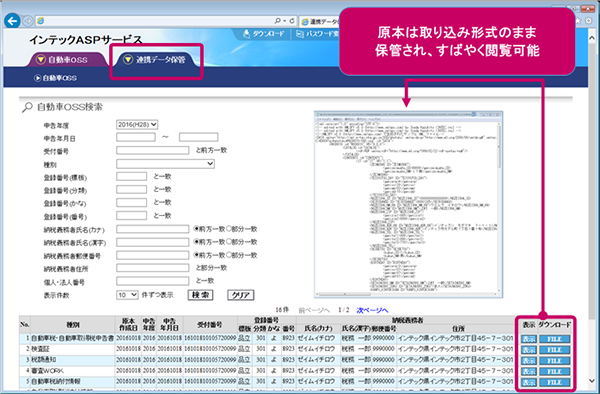Click the page vertical scrollbar down arrow
600x394 pixels.
(x=592, y=381)
